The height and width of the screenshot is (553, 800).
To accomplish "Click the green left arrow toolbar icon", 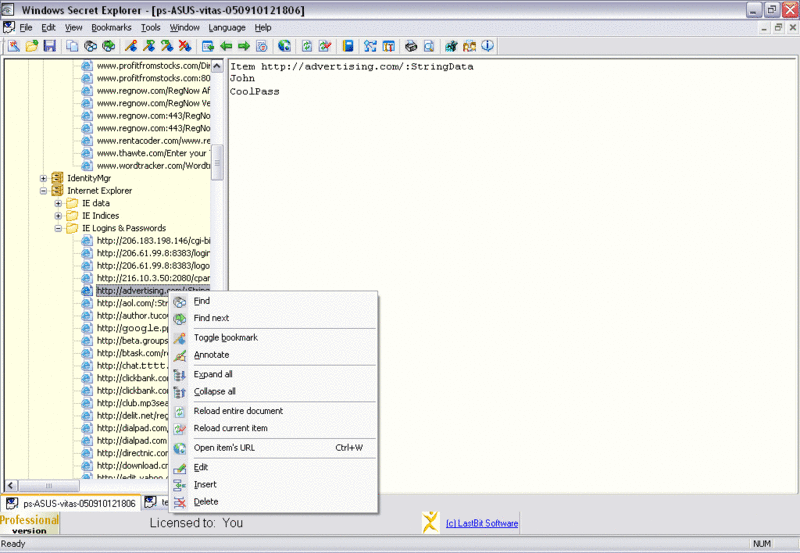I will point(226,46).
